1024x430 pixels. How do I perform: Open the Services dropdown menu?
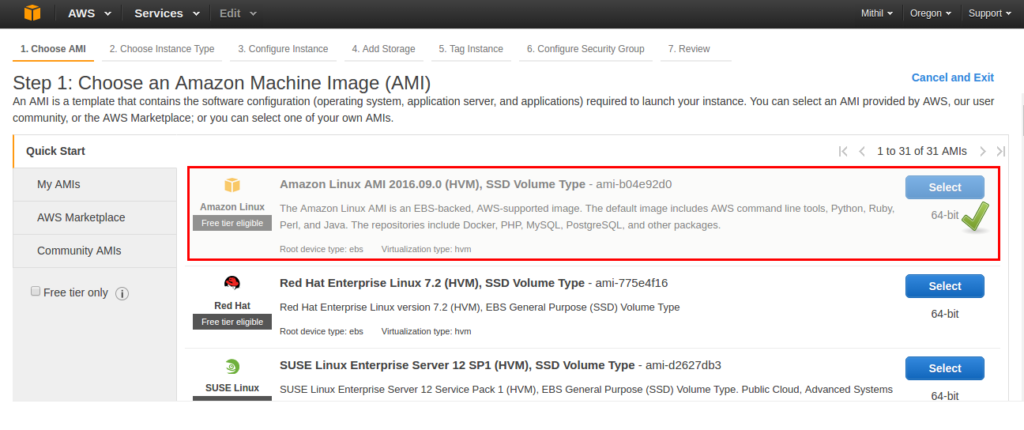click(x=166, y=13)
